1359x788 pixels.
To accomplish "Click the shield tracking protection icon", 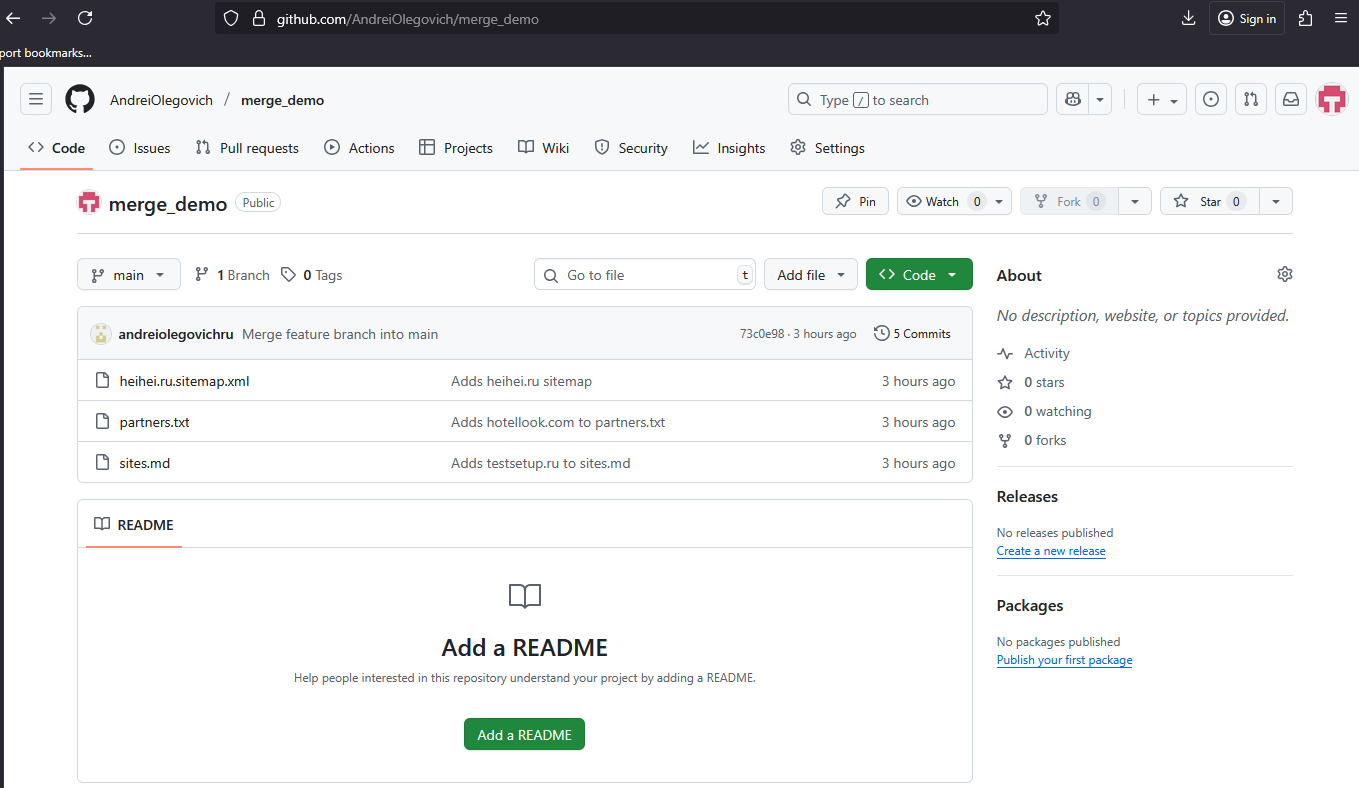I will point(231,18).
